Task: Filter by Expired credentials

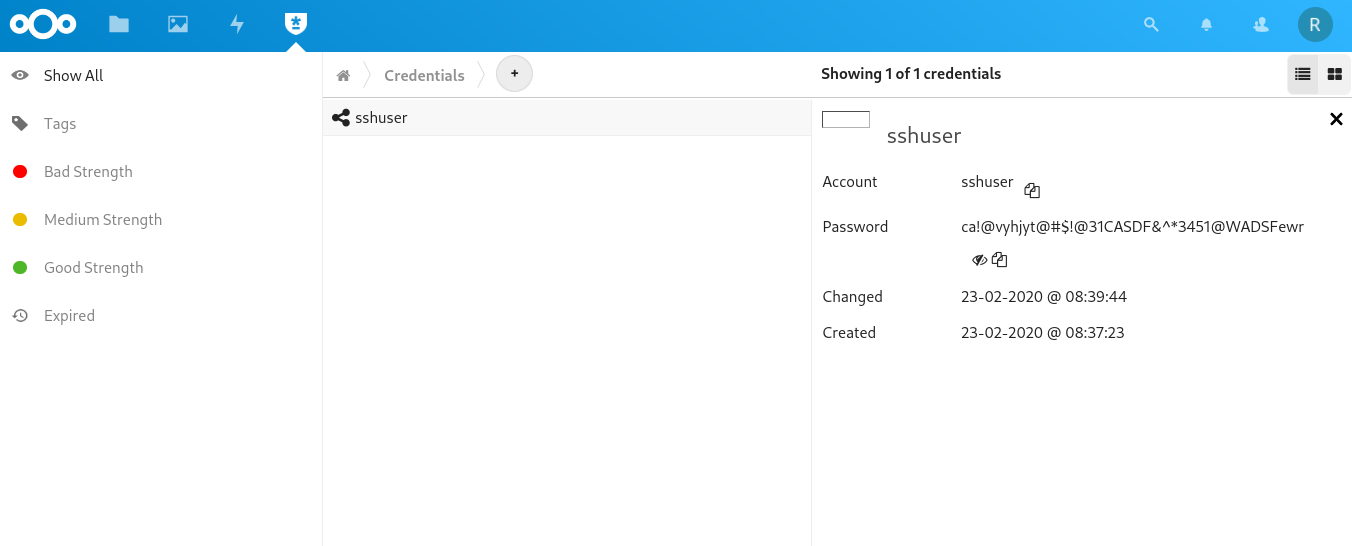Action: point(69,316)
